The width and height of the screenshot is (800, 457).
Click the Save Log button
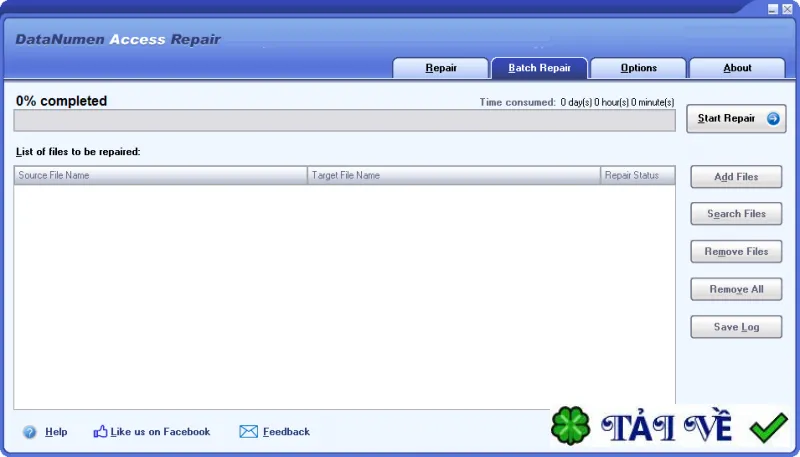click(x=736, y=327)
